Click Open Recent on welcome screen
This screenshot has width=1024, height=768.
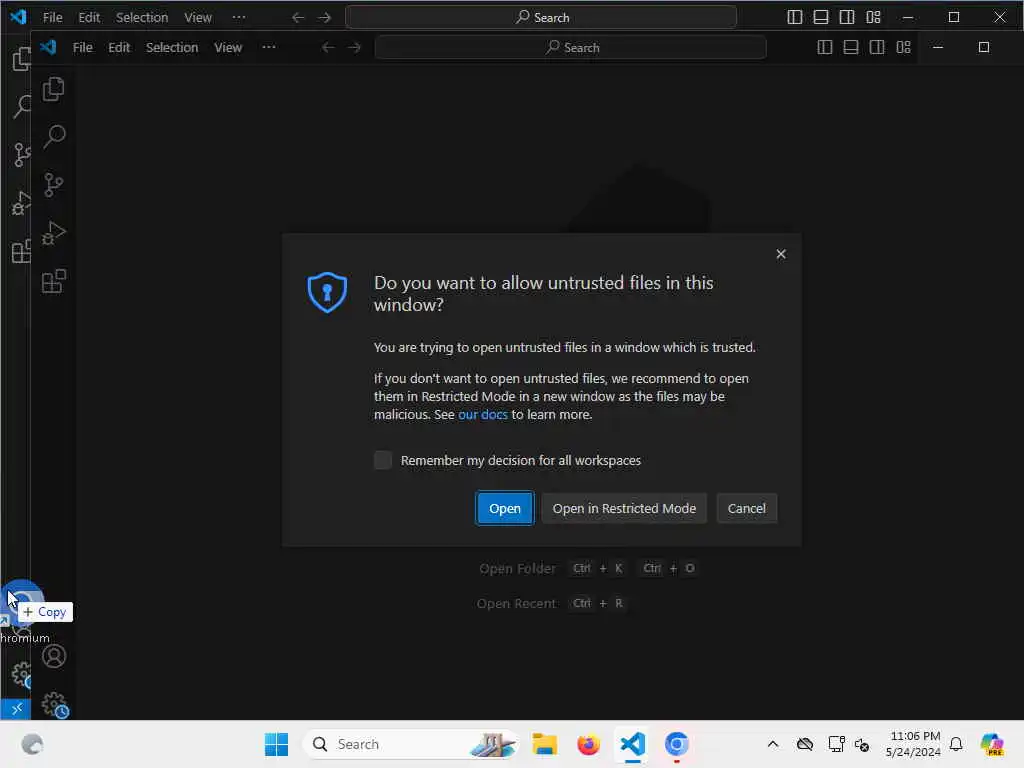[x=516, y=603]
